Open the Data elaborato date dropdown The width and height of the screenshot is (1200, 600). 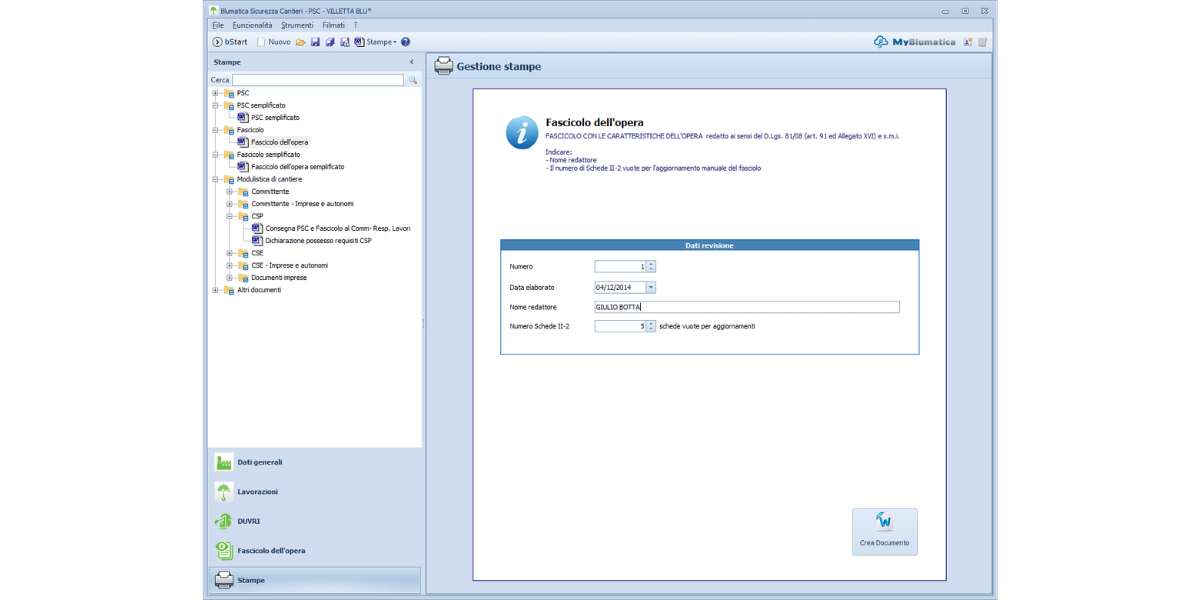click(651, 287)
